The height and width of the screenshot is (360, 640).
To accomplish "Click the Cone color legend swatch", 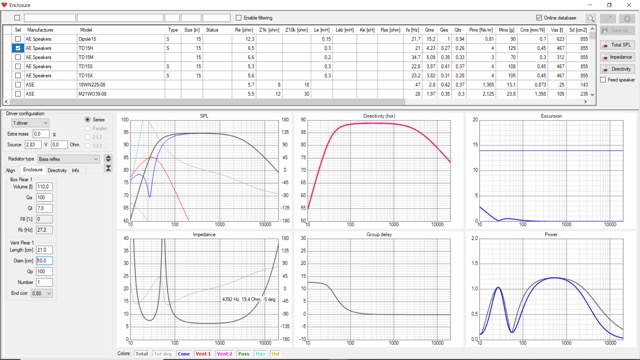I will tap(184, 354).
